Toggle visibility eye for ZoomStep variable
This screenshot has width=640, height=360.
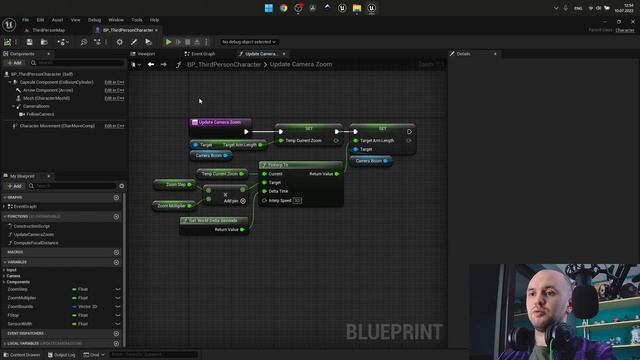pos(118,289)
